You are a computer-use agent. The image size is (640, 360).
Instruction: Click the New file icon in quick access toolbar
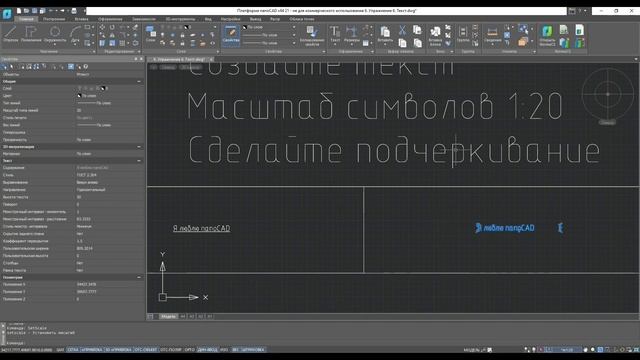[19, 11]
